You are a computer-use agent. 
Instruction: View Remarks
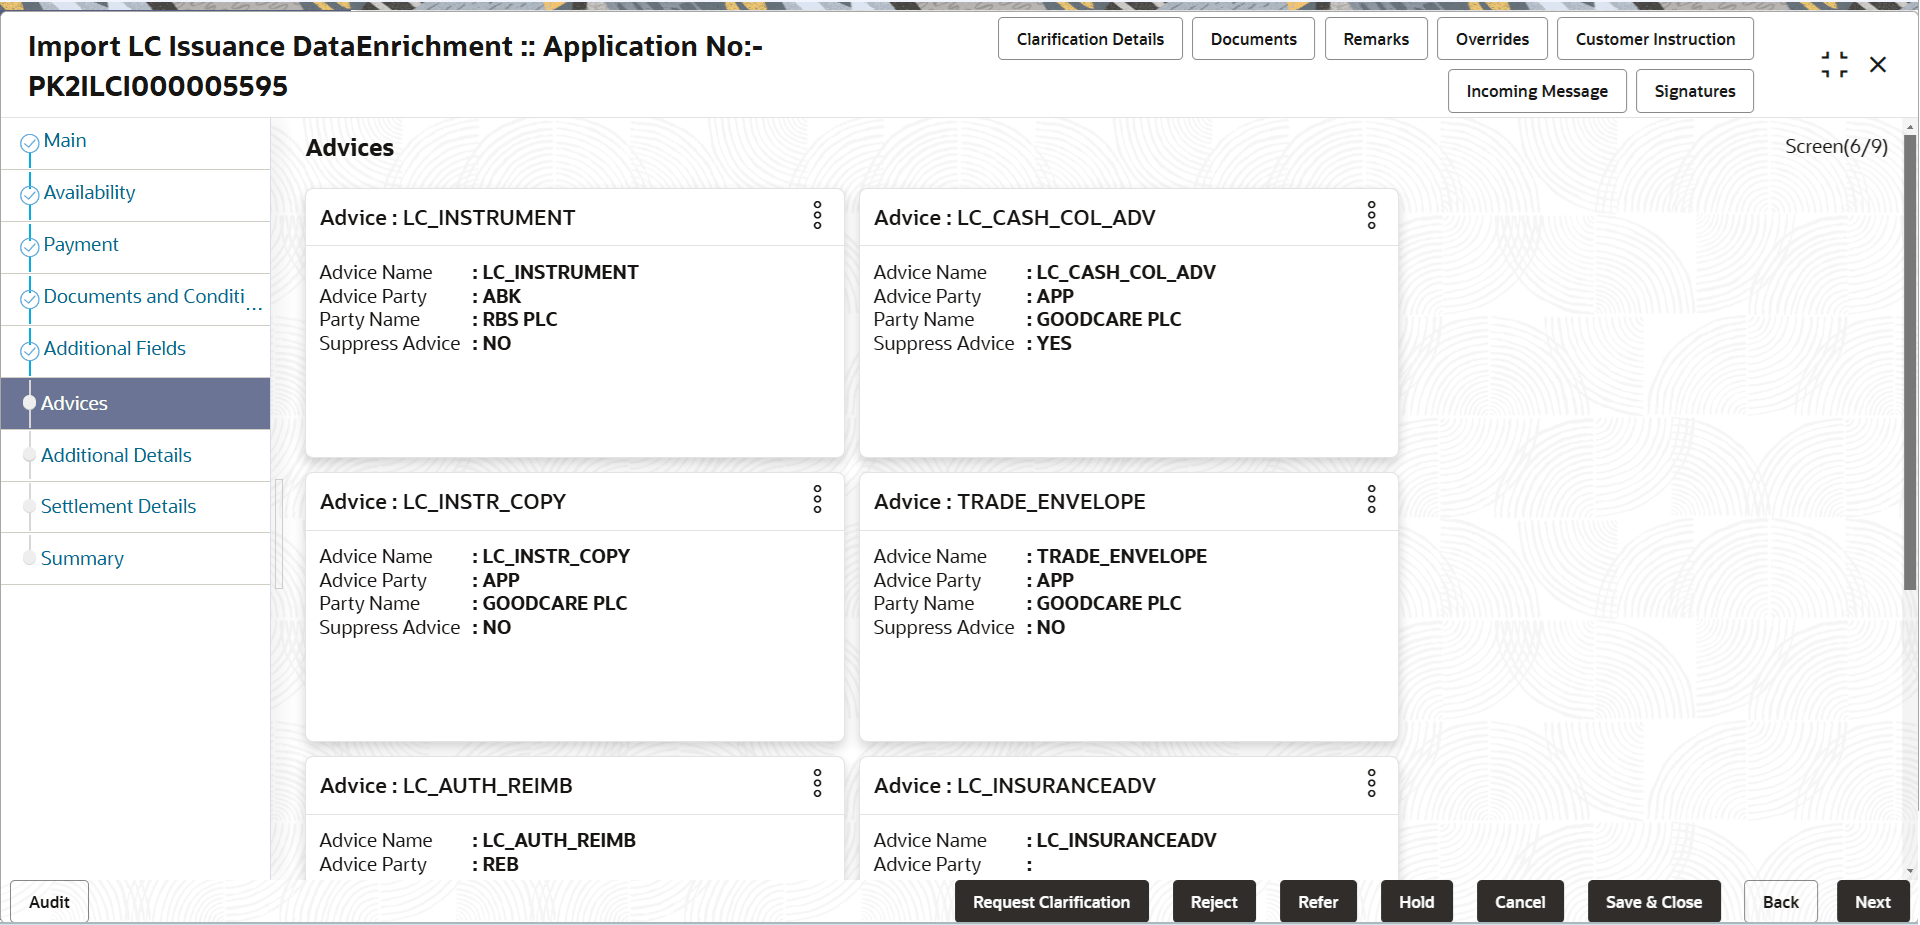click(x=1376, y=39)
